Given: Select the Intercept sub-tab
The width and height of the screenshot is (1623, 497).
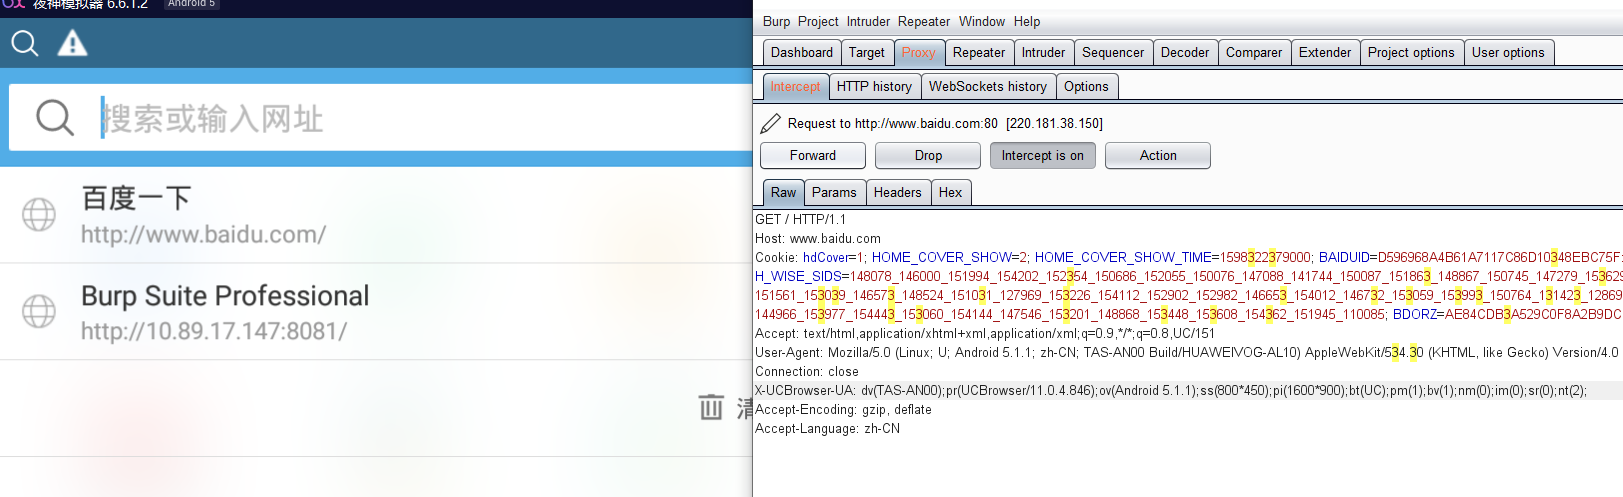Looking at the screenshot, I should click(x=795, y=87).
